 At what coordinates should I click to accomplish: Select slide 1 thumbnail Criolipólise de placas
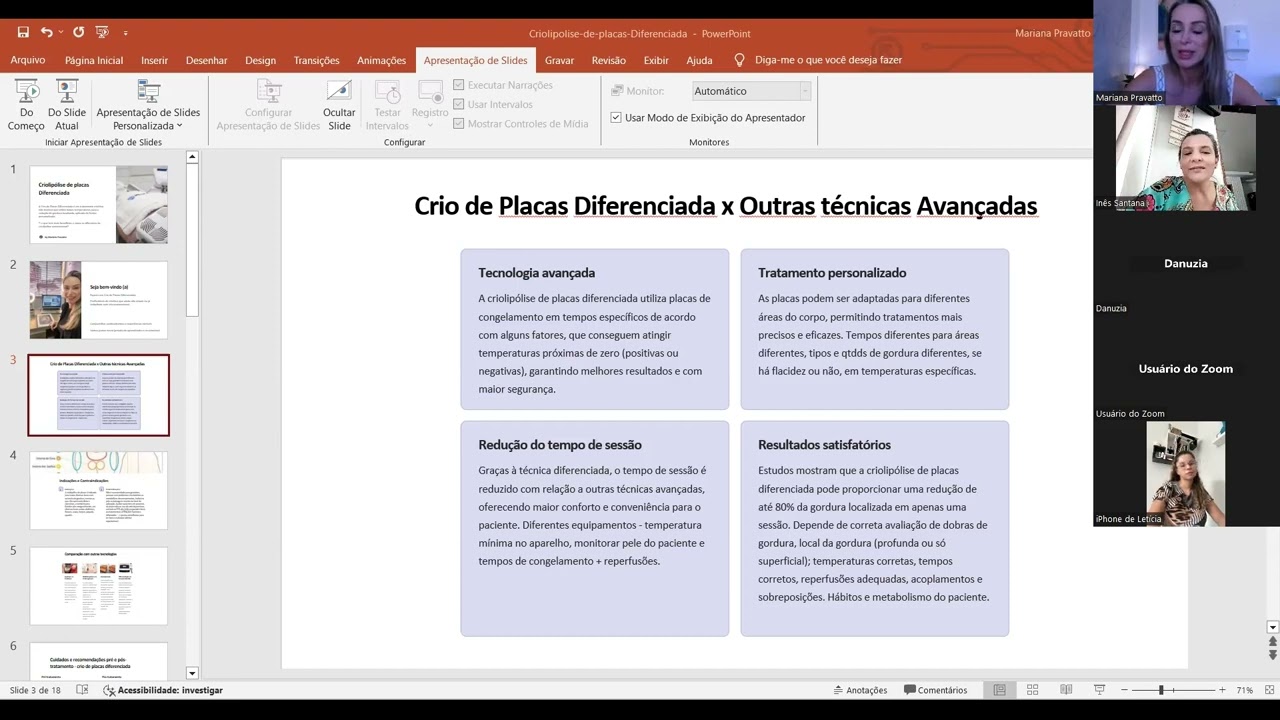[x=99, y=205]
